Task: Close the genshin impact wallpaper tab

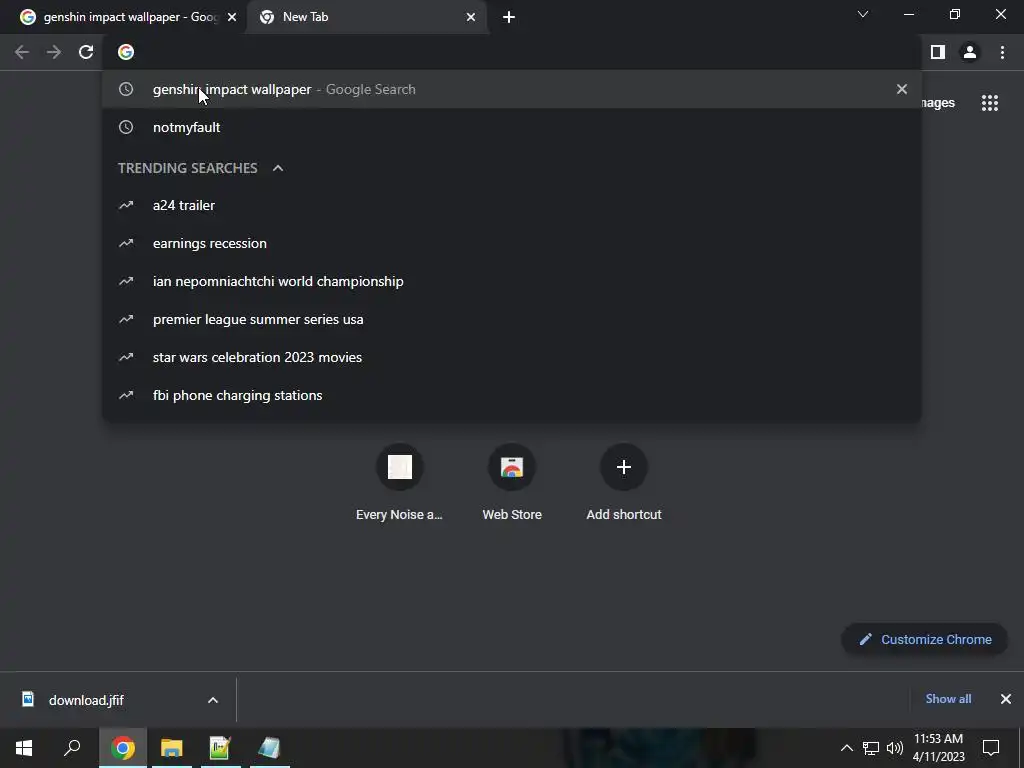Action: point(232,17)
